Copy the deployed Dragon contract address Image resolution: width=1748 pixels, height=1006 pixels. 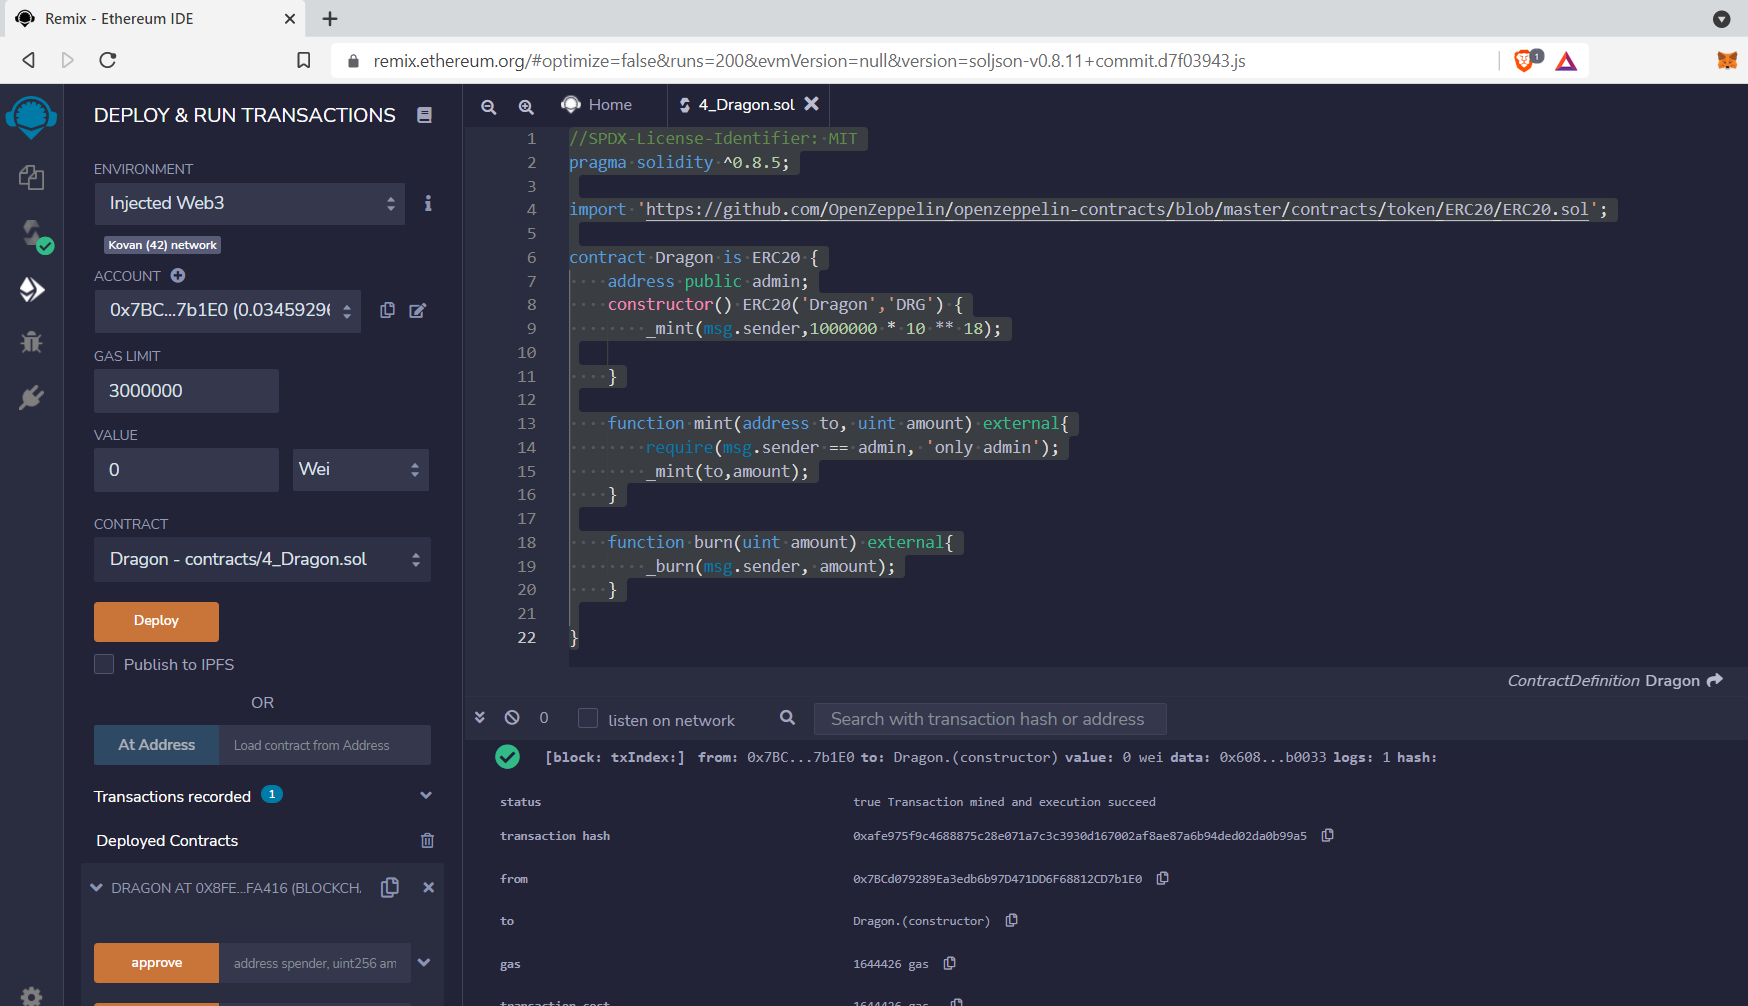click(x=390, y=887)
